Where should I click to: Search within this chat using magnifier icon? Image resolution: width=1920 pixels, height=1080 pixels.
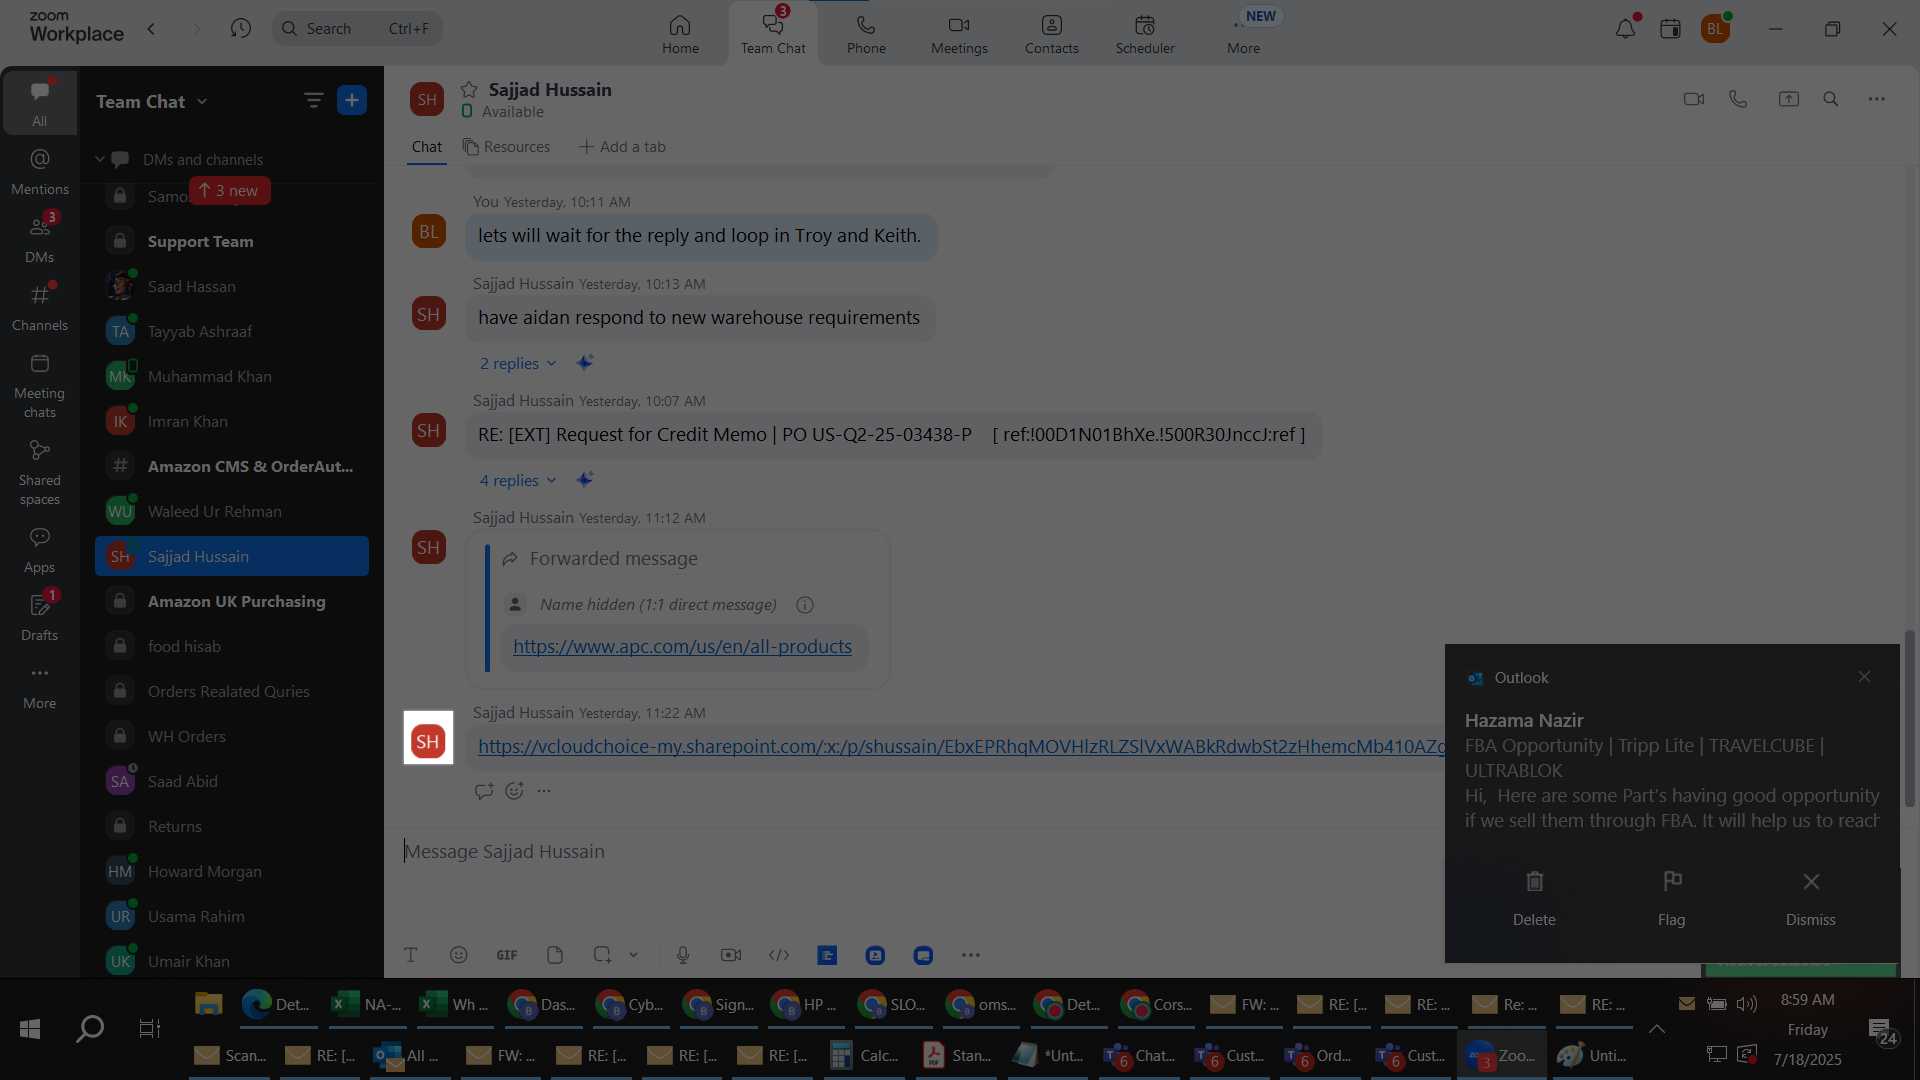[1831, 99]
